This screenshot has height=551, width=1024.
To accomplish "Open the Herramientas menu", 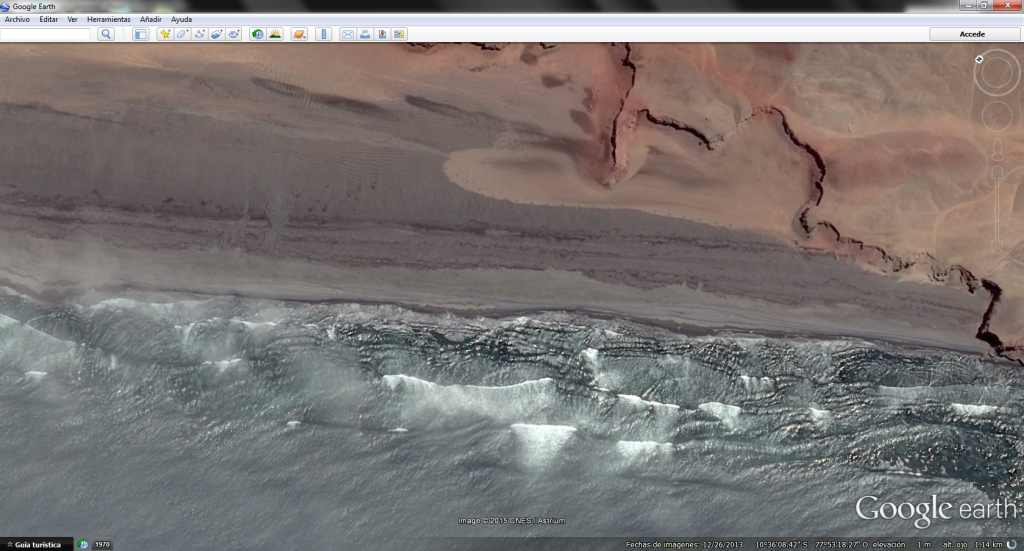I will (108, 20).
